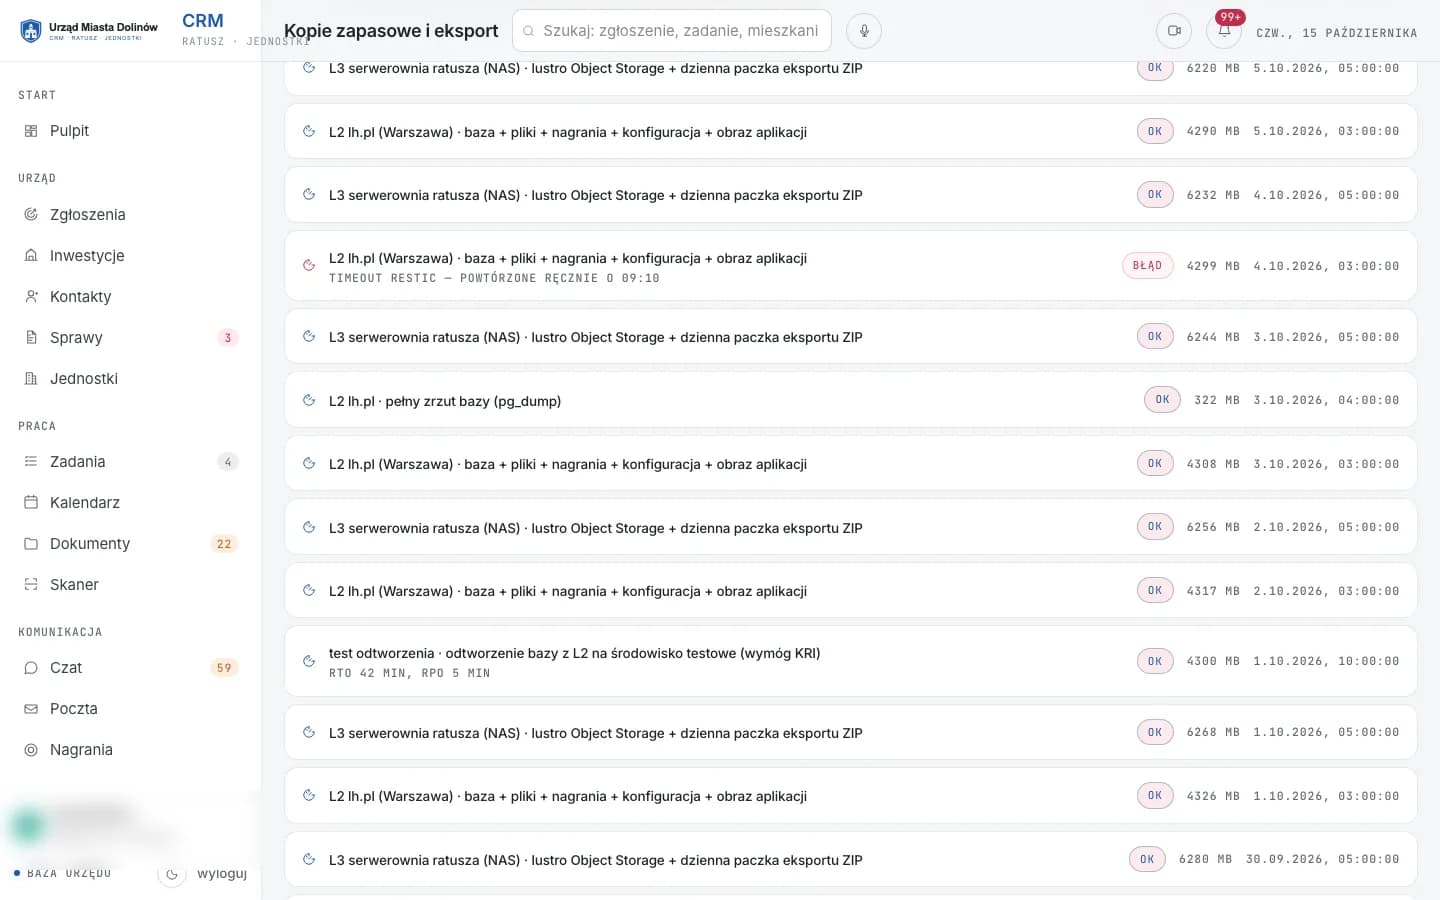The width and height of the screenshot is (1440, 900).
Task: Click restore icon of test odtworzenia row
Action: tap(309, 661)
